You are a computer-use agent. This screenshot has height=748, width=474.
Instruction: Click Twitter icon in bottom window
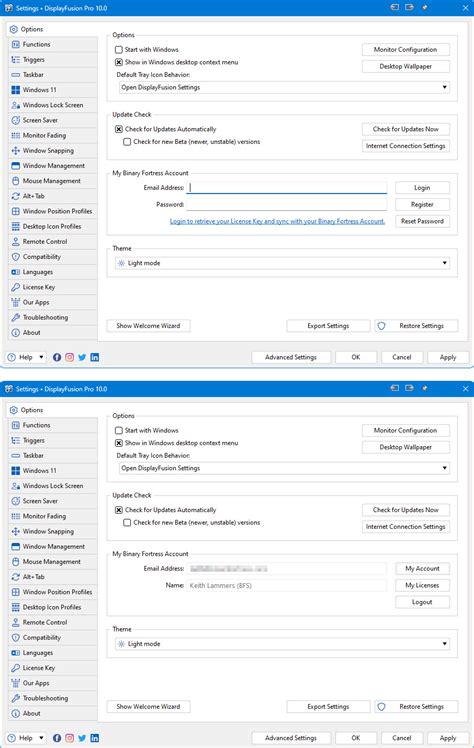coord(82,738)
